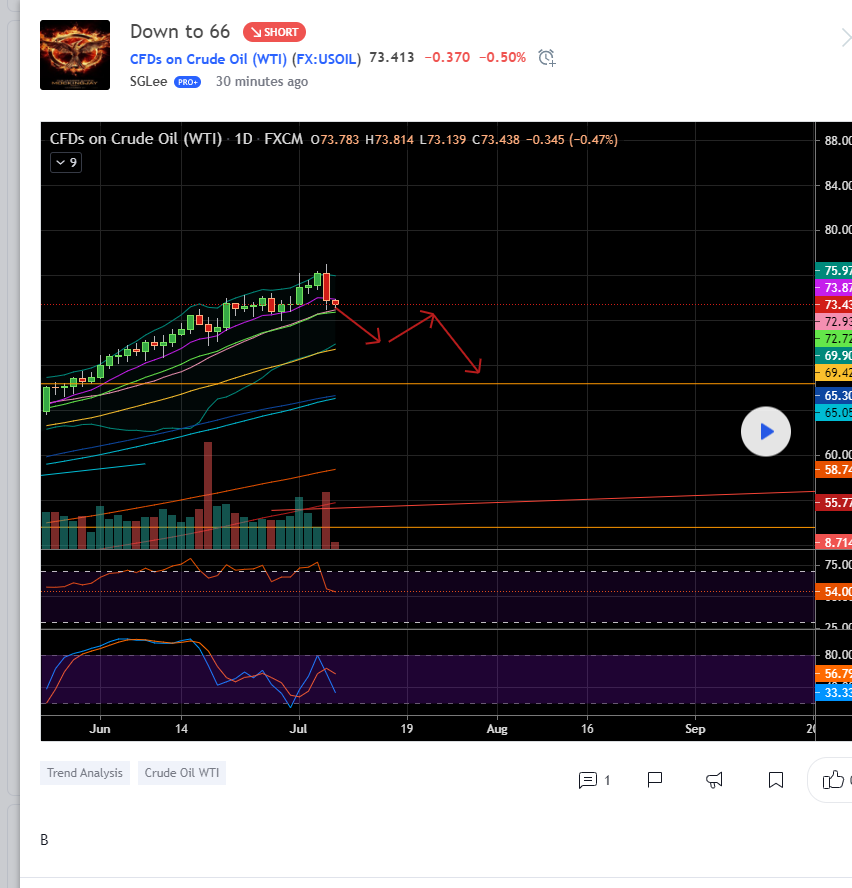This screenshot has height=888, width=852.
Task: Open the comments speech bubble icon
Action: tap(588, 780)
